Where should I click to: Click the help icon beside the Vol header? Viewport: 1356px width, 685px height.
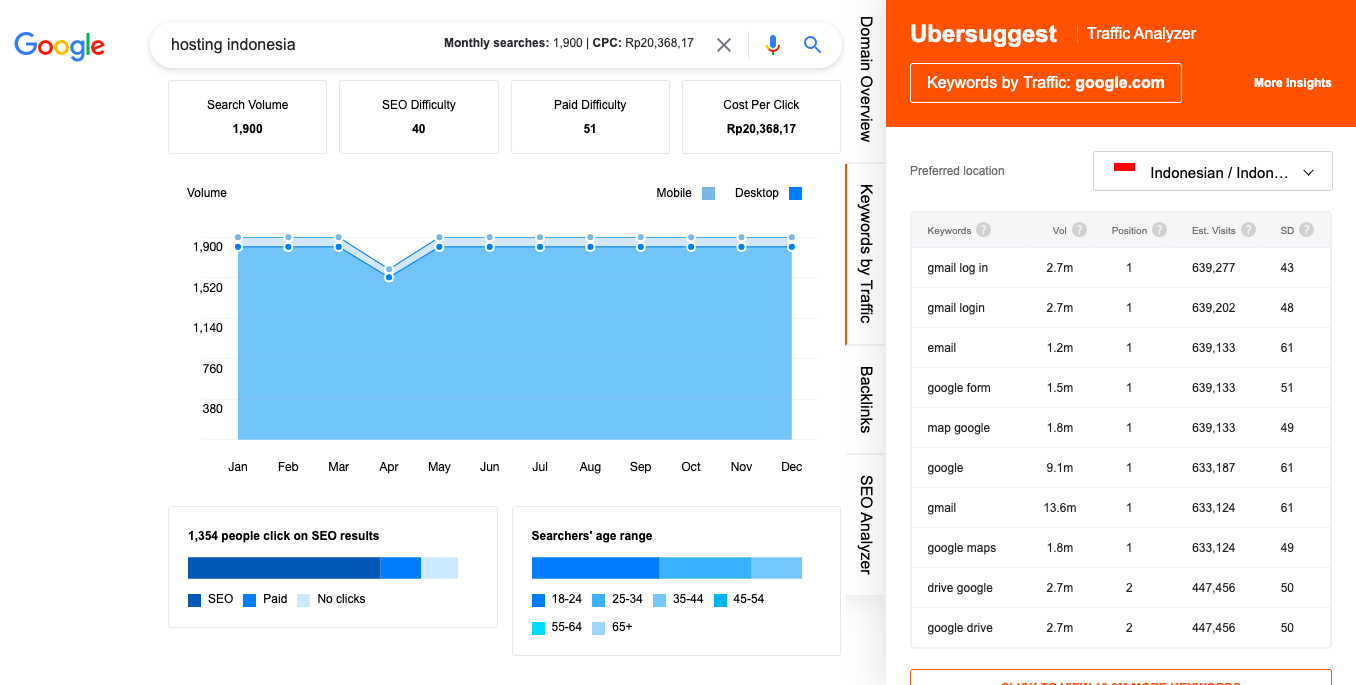click(x=1080, y=229)
